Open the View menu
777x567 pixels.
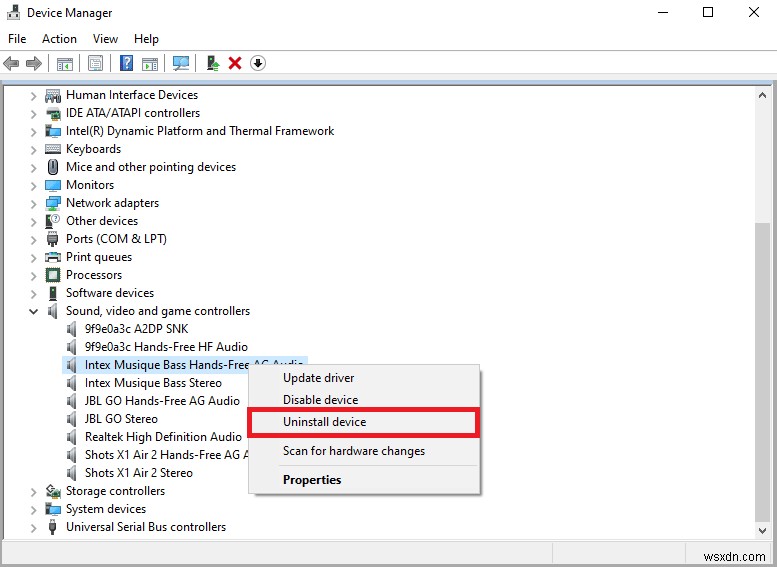(x=105, y=39)
